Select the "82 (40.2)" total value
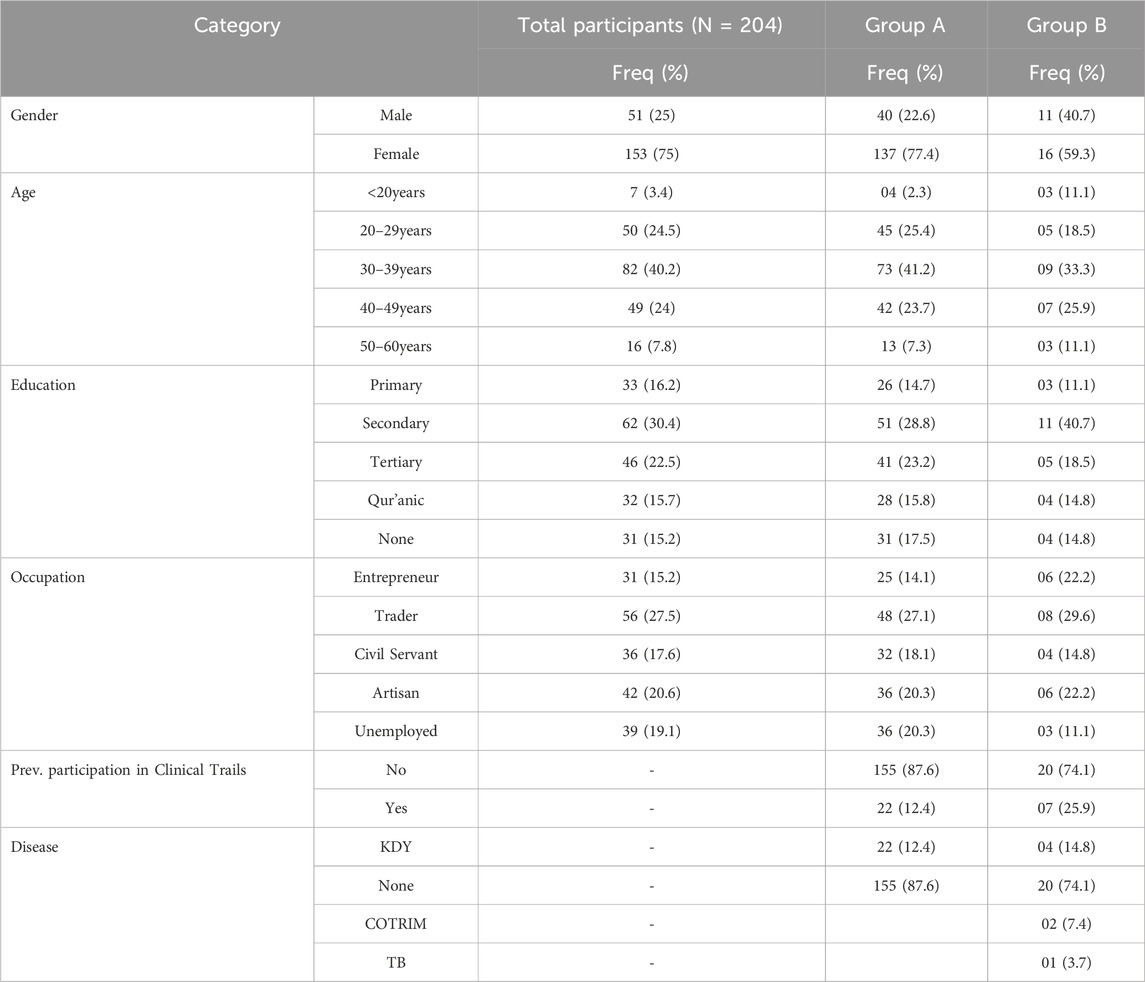The height and width of the screenshot is (982, 1145). tap(651, 270)
